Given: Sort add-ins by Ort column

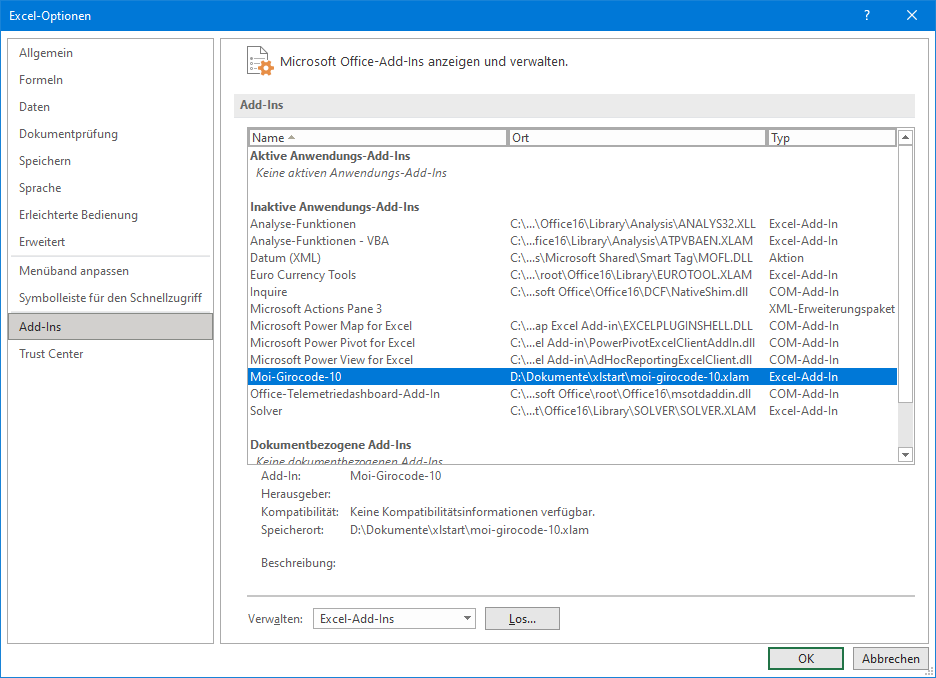Looking at the screenshot, I should [637, 137].
